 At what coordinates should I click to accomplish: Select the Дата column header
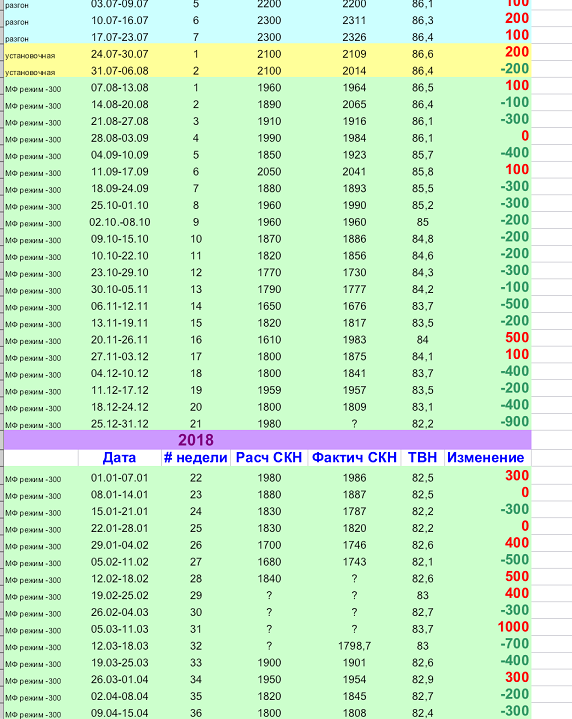(x=119, y=458)
